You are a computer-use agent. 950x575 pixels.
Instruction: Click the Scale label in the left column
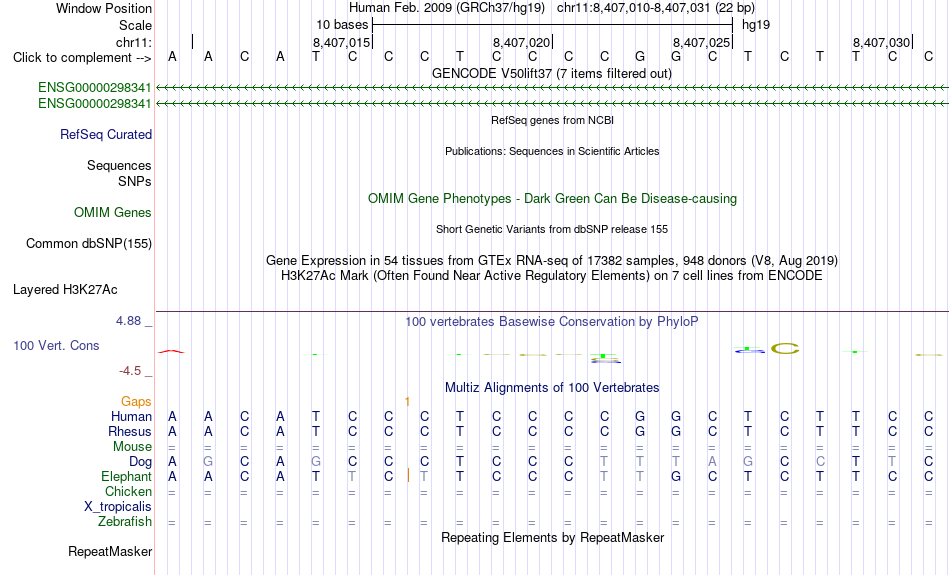[x=135, y=25]
